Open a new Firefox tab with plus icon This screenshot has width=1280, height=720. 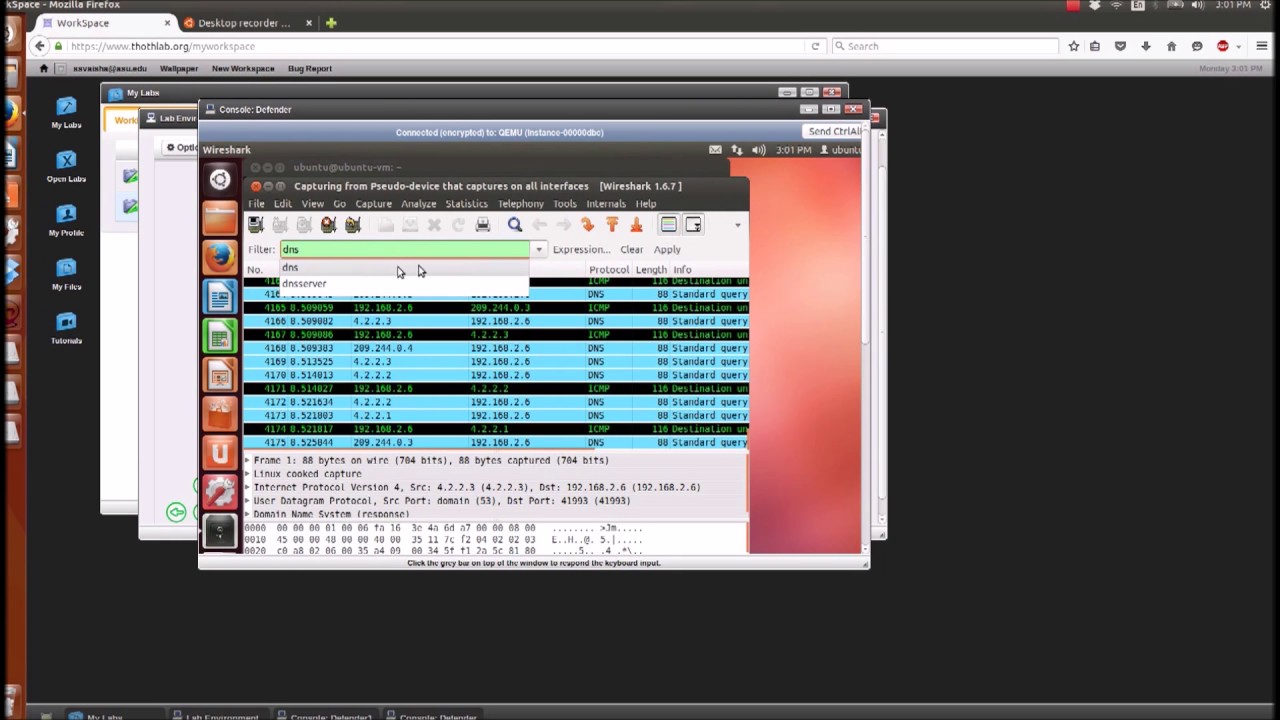(x=331, y=23)
